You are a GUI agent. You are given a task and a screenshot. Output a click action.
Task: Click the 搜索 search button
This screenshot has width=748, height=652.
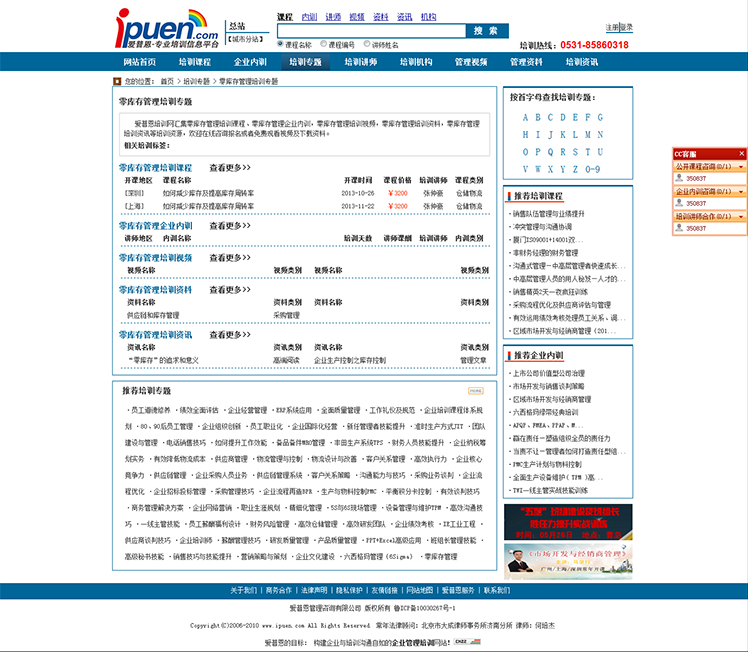pos(486,31)
